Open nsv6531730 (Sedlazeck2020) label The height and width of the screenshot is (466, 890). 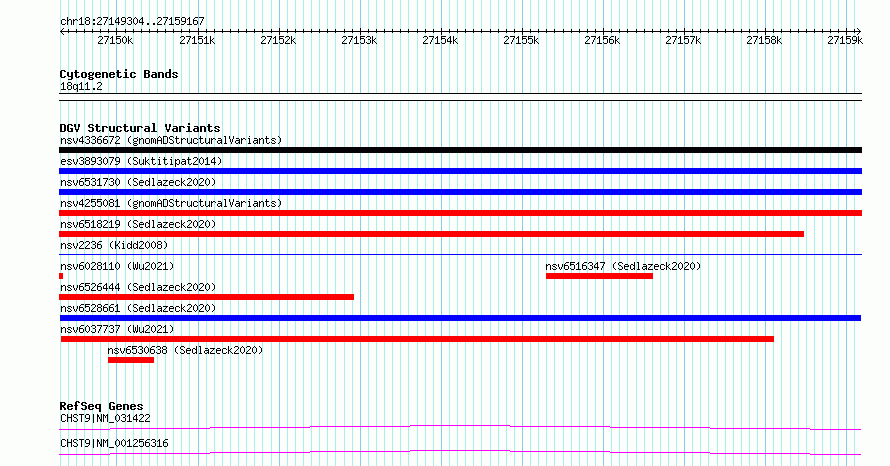(x=138, y=182)
